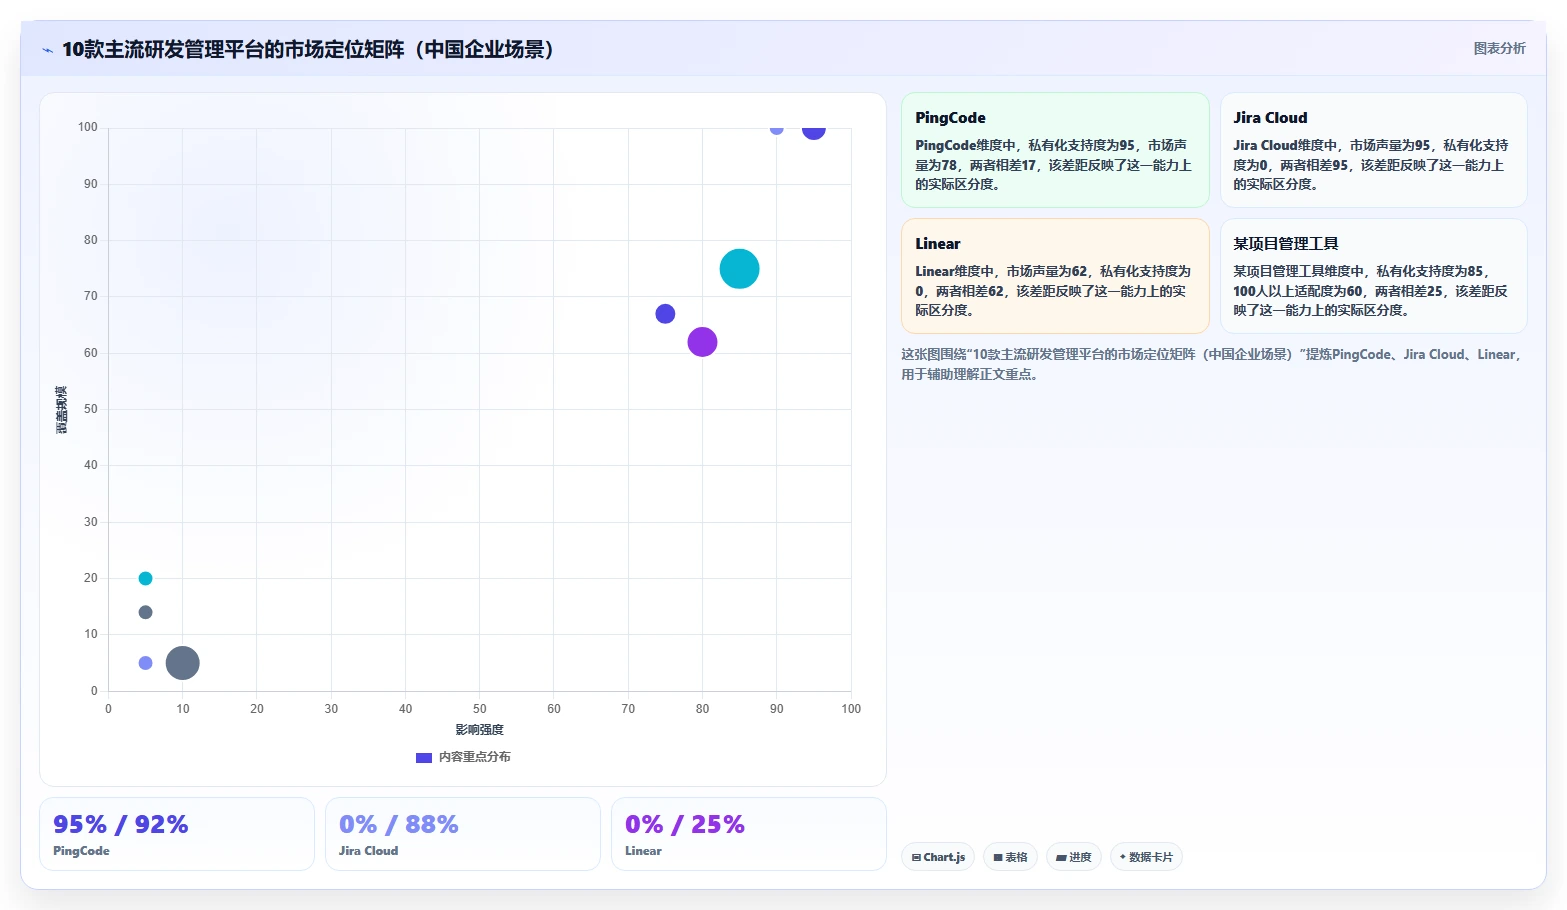The height and width of the screenshot is (910, 1567).
Task: Open the Linear insight card
Action: [x=1055, y=276]
